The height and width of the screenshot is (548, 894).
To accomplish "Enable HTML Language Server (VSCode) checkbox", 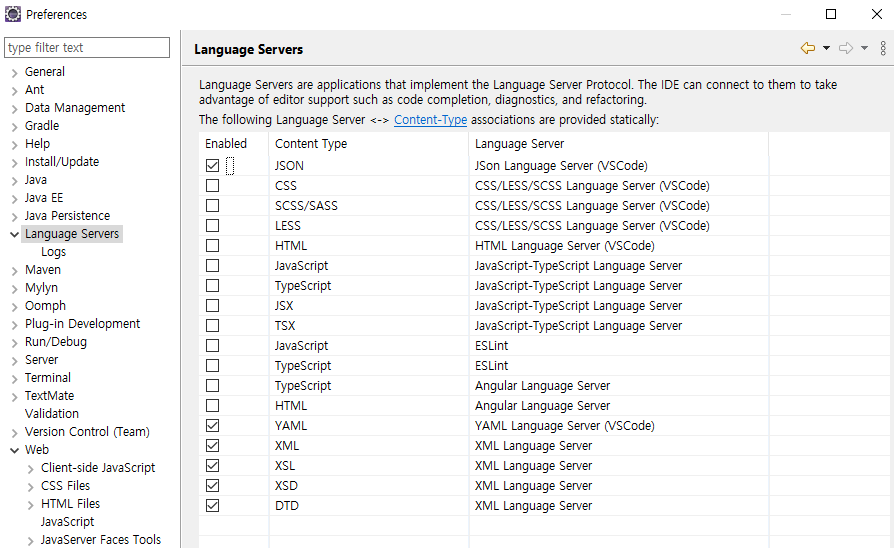I will click(213, 245).
